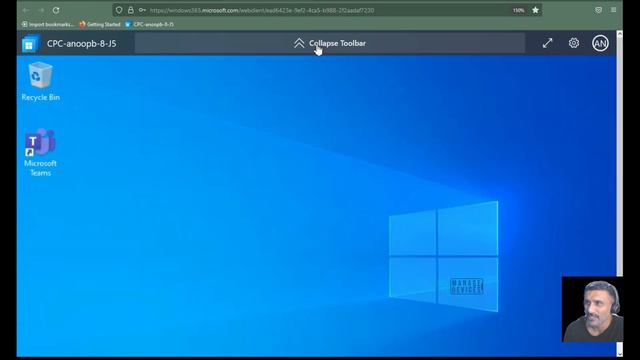Click the webcam presenter video thumbnail
Viewport: 640px width, 360px height.
click(x=592, y=309)
